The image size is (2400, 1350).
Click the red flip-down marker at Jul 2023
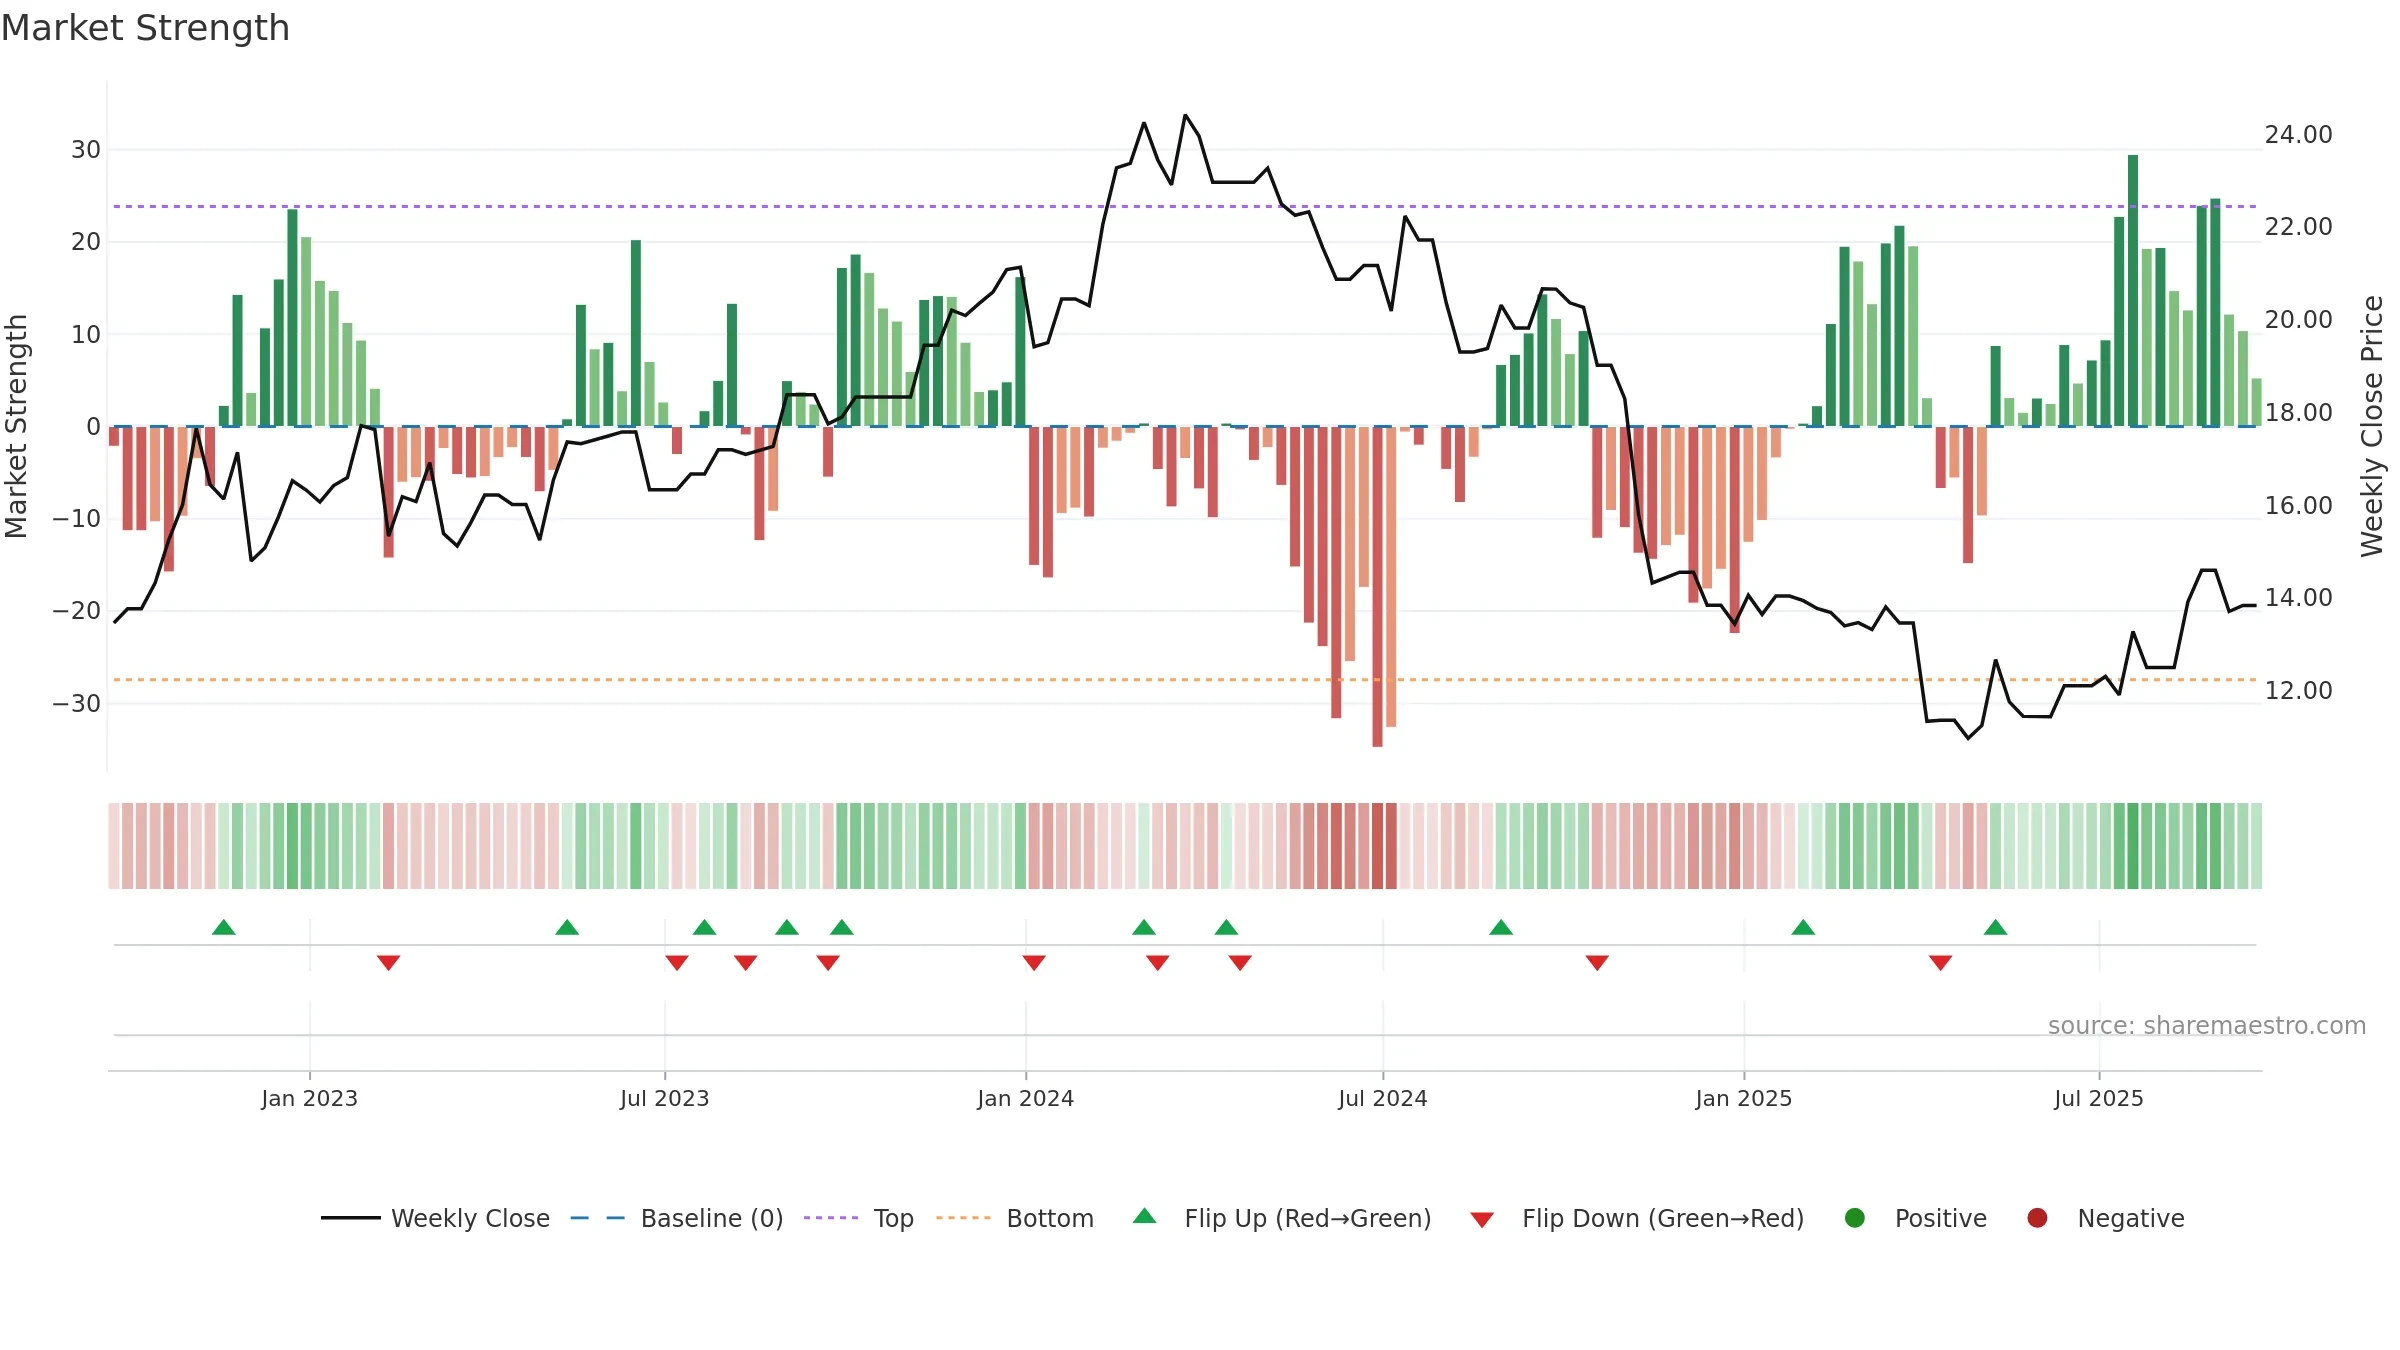pos(677,963)
